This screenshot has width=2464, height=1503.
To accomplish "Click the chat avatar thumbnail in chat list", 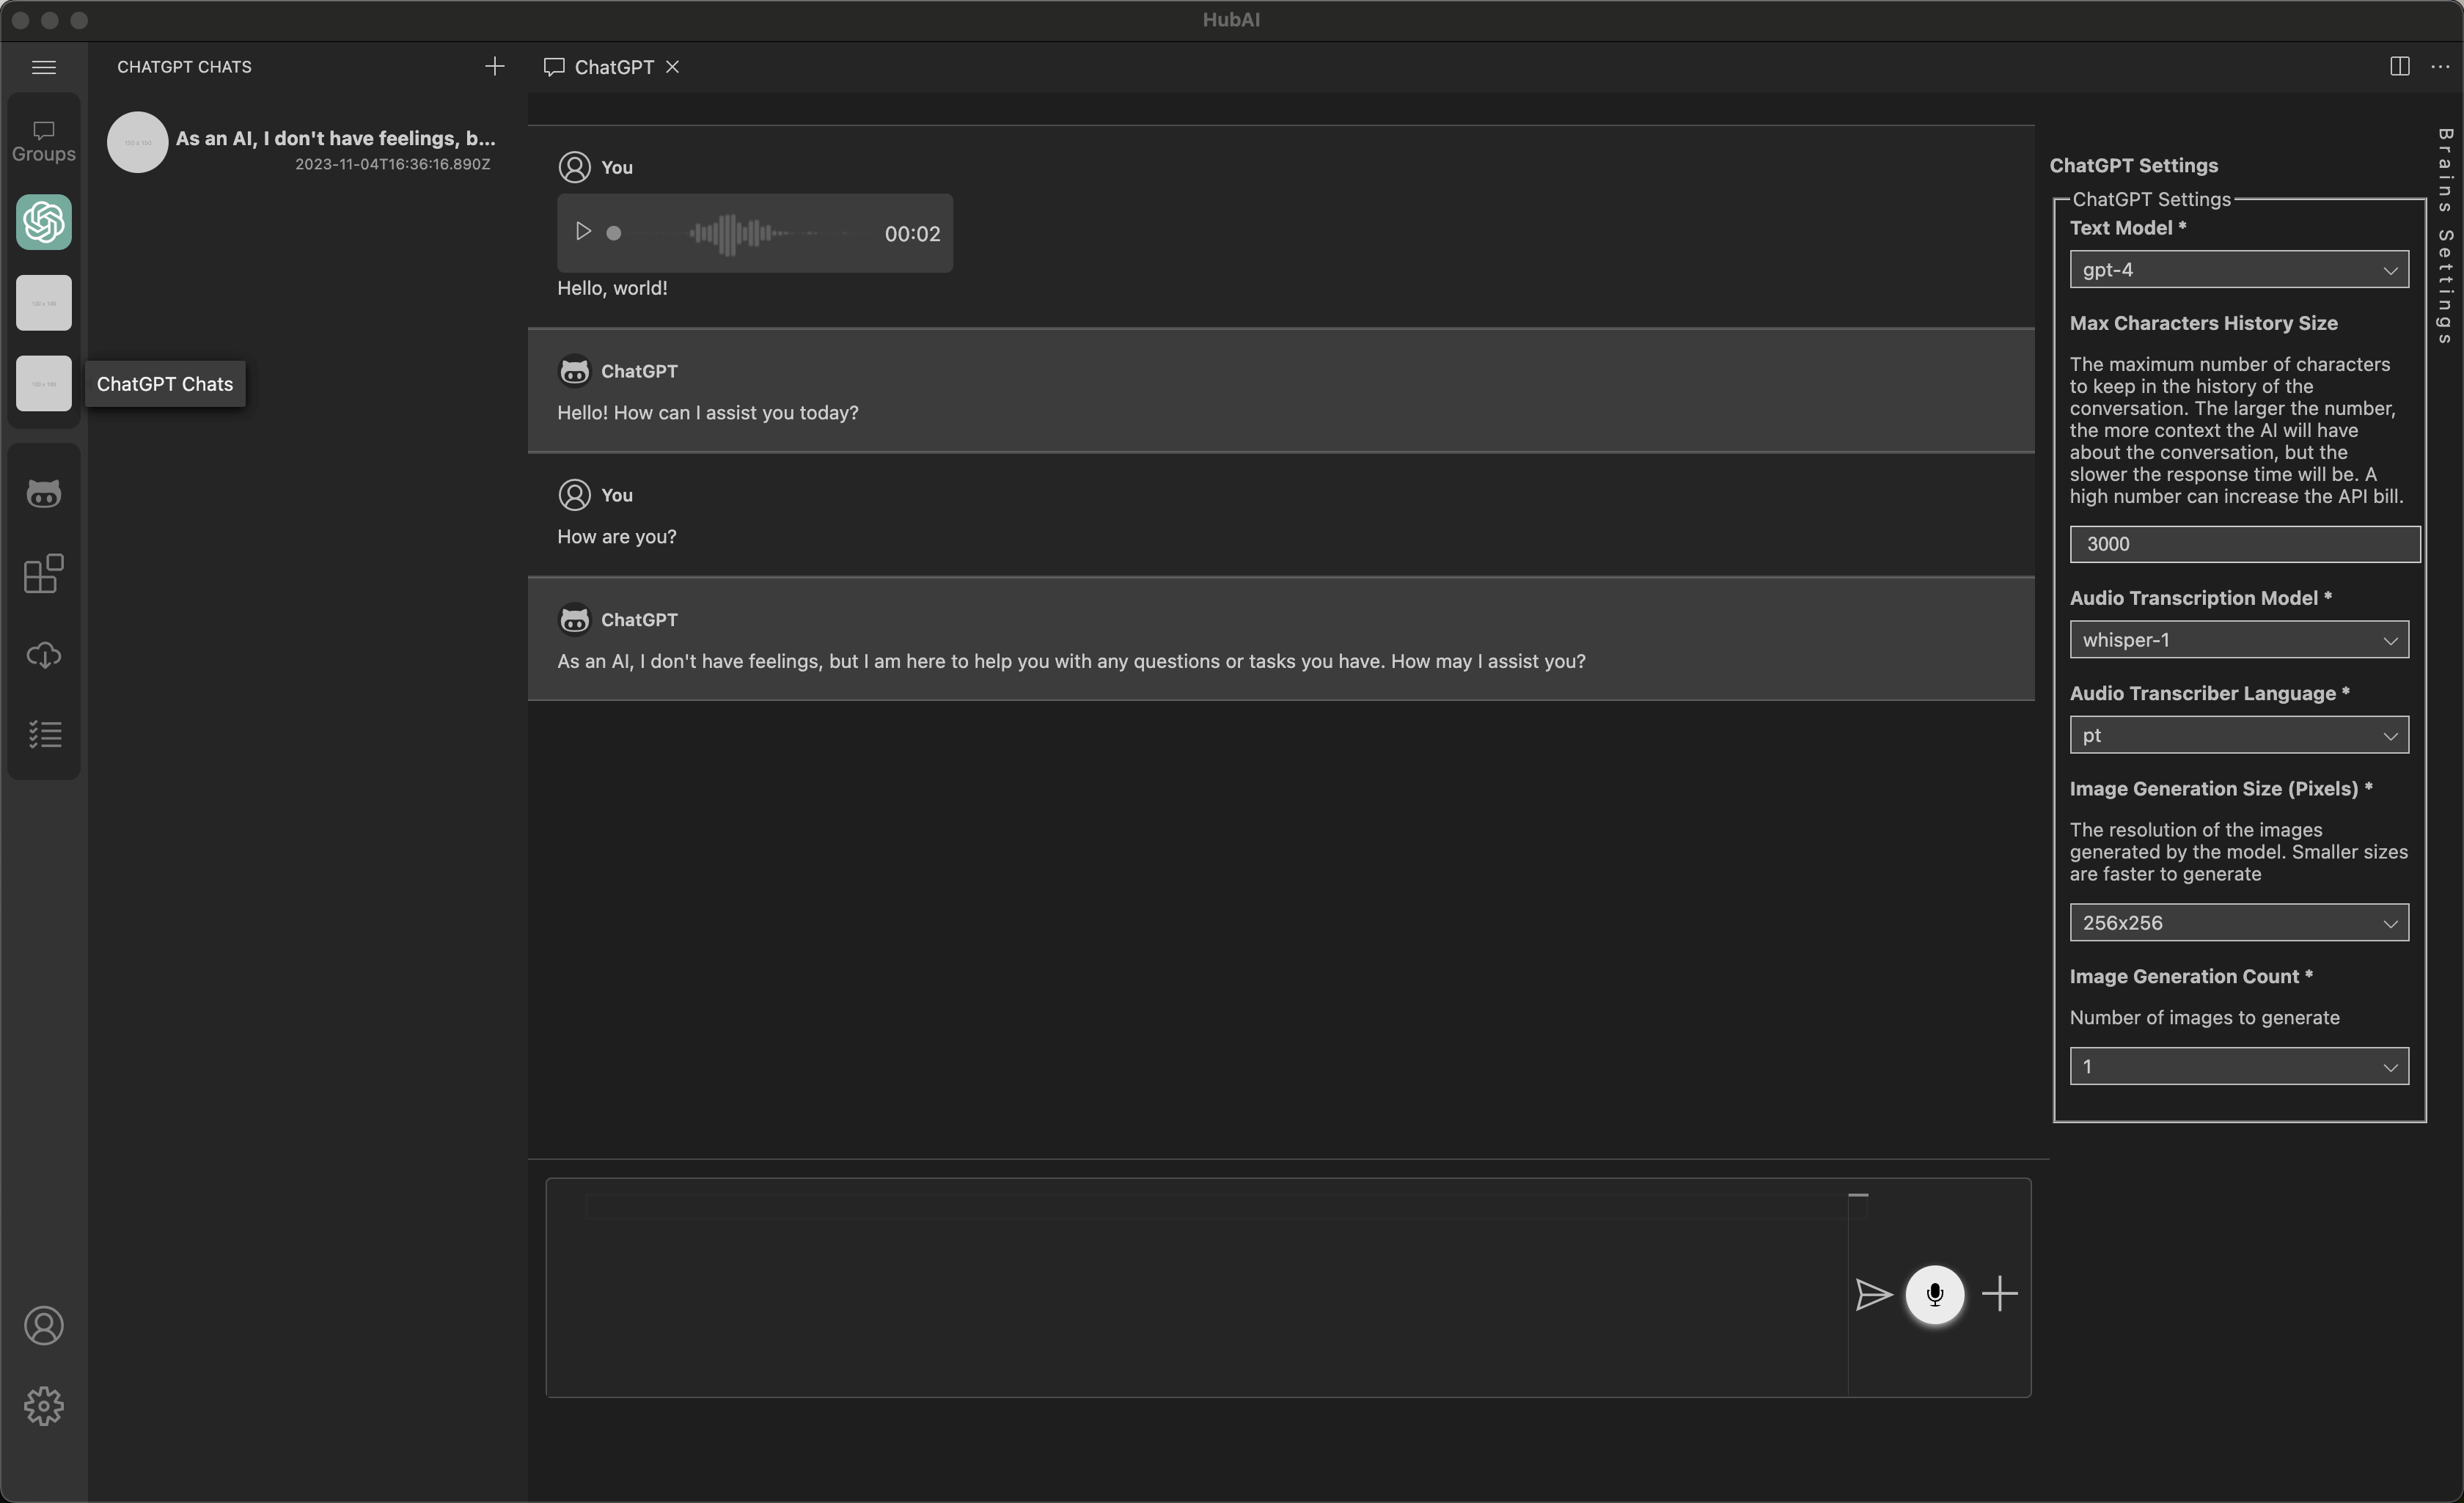I will (137, 142).
